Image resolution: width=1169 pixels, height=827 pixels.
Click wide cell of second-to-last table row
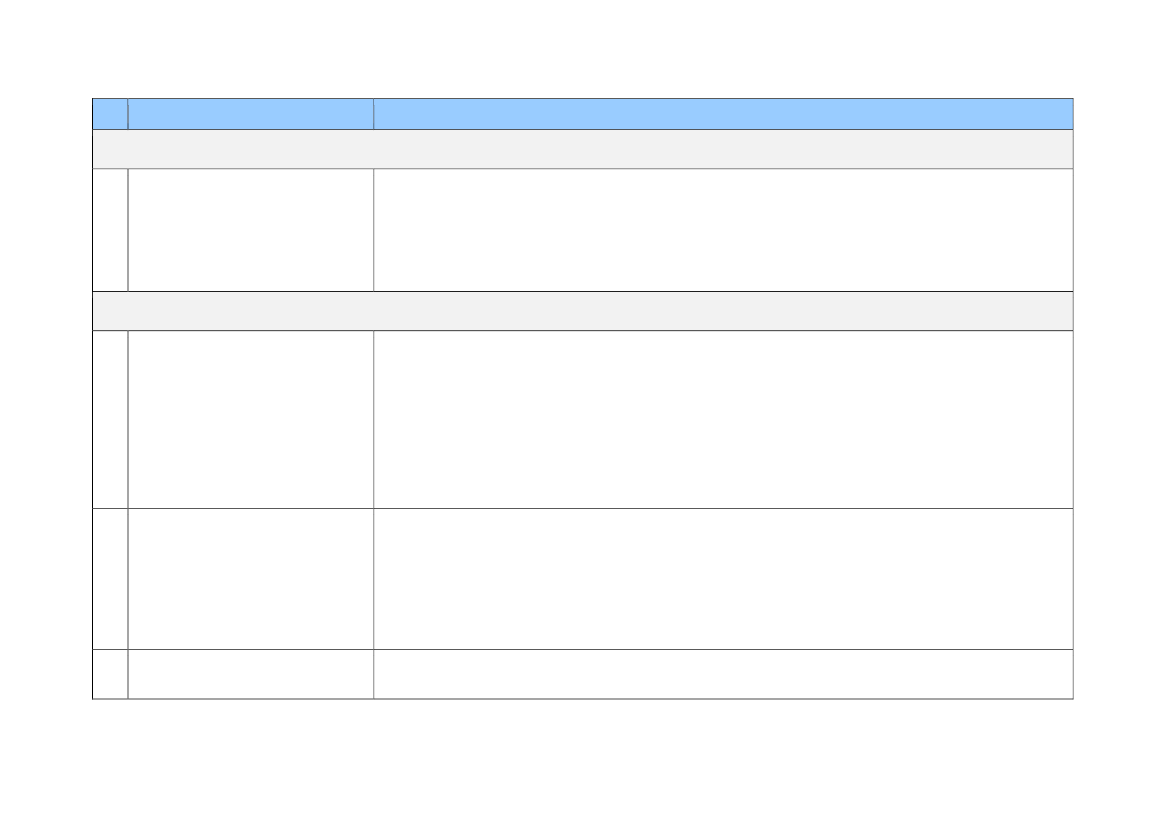[723, 579]
